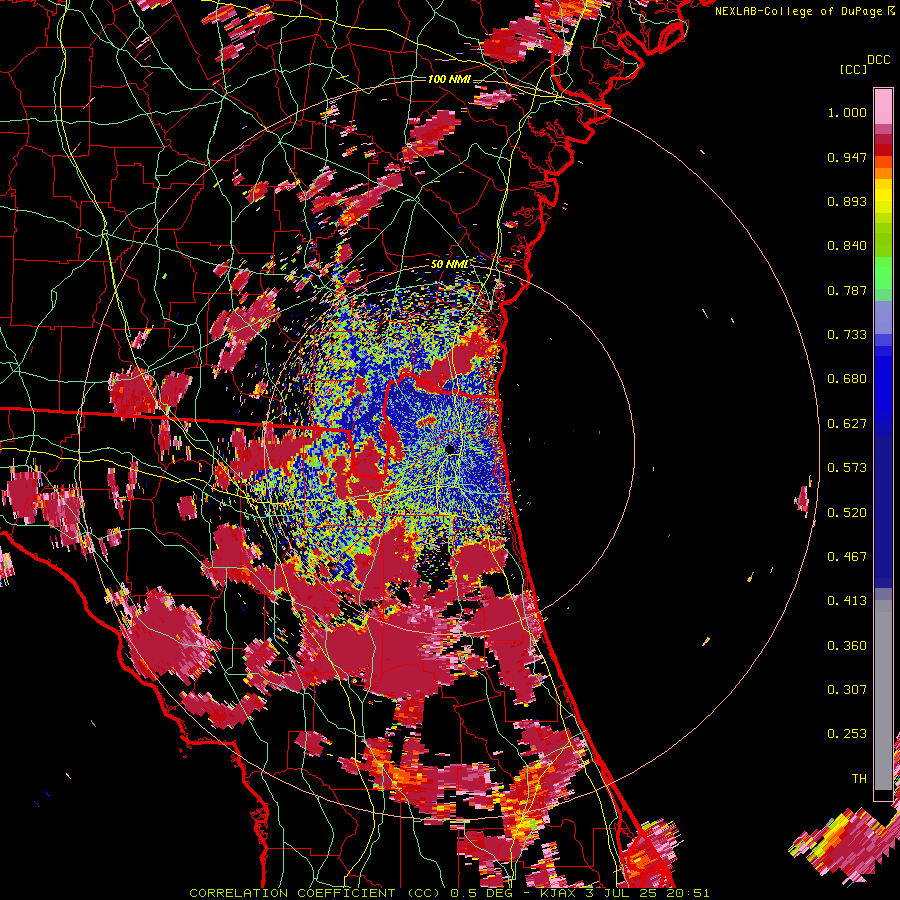900x900 pixels.
Task: Click the pink top segment of color bar
Action: click(883, 106)
